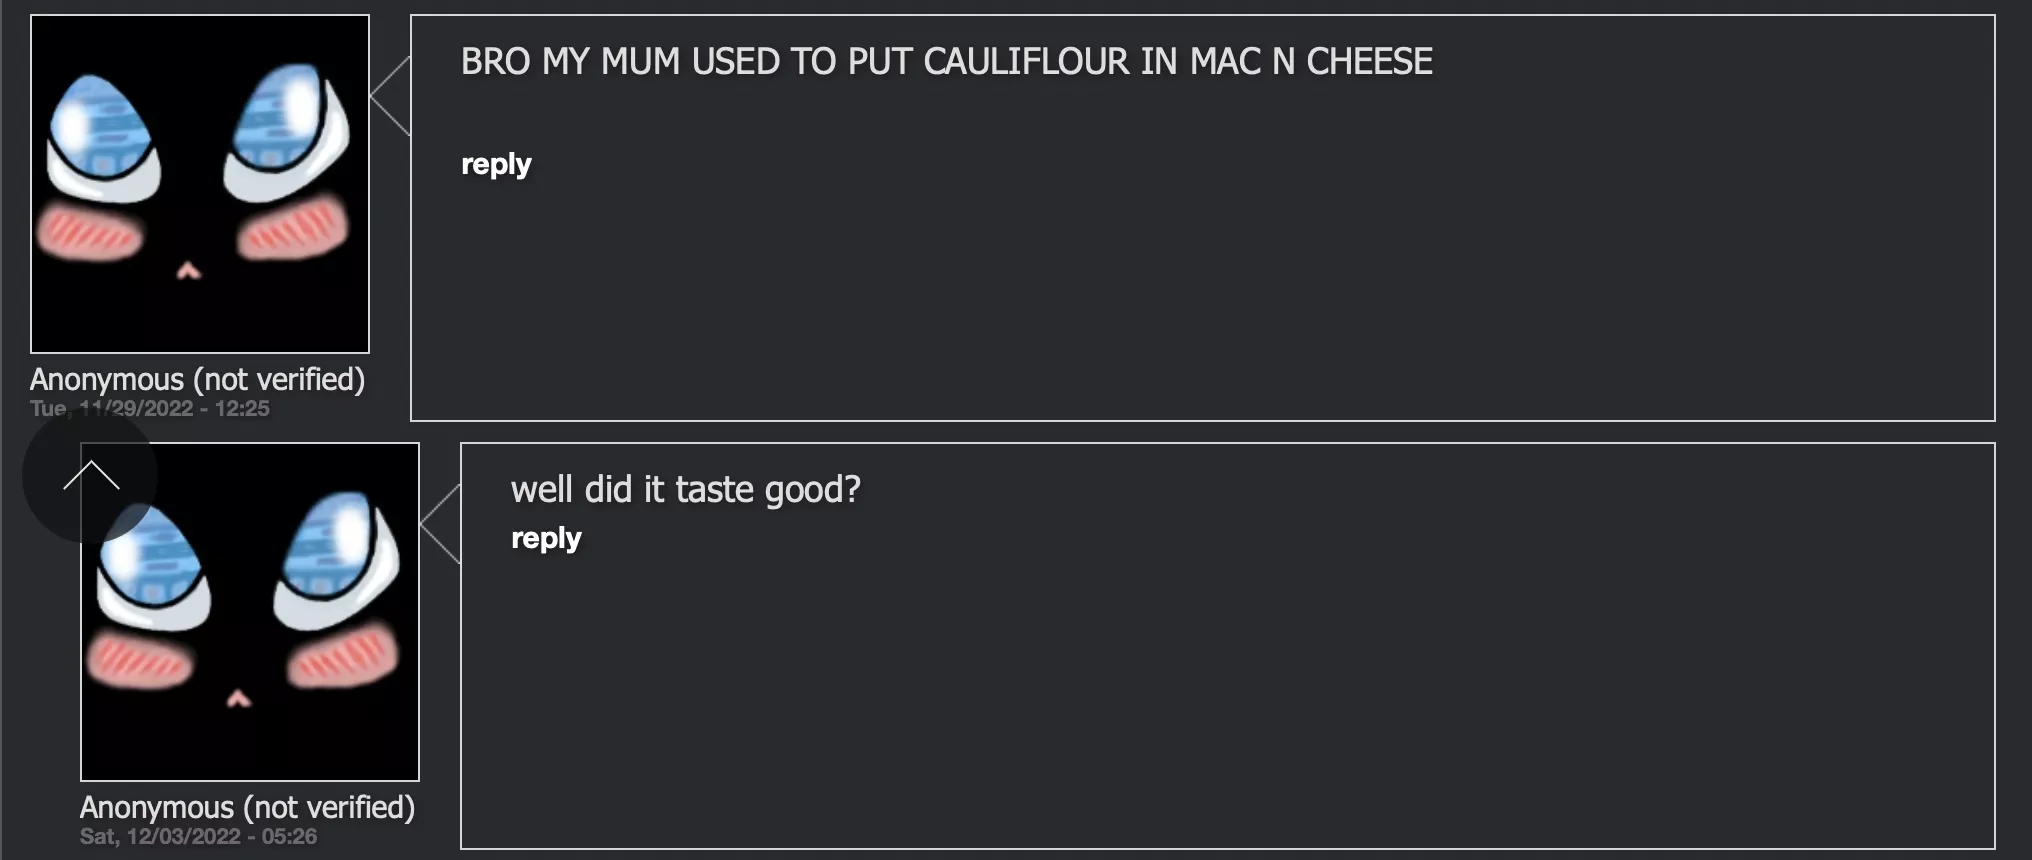Reply to "well did it taste good?" comment
Screen dimensions: 2032x860
pyautogui.click(x=546, y=538)
